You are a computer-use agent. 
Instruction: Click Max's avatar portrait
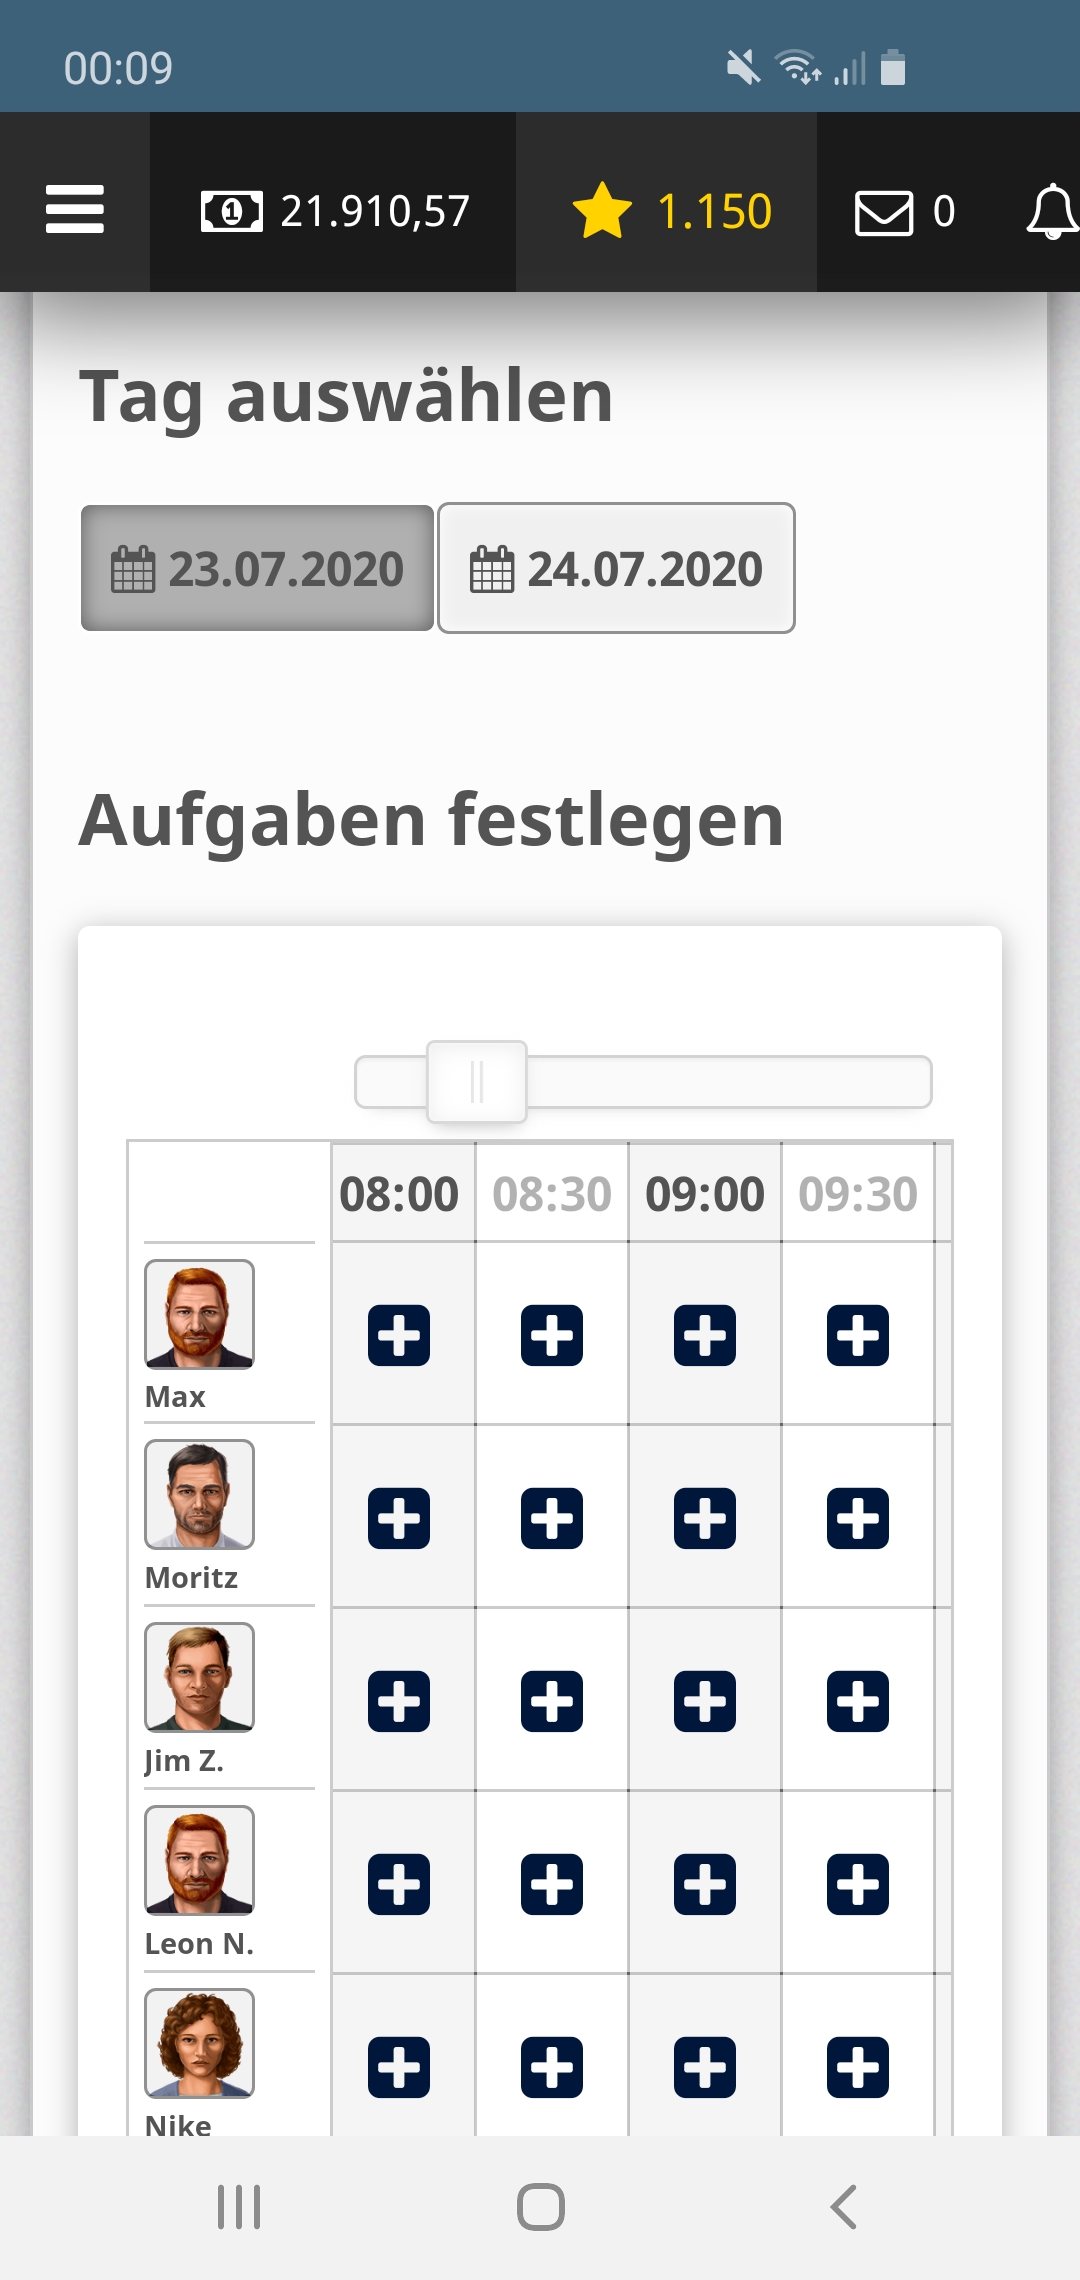point(200,1314)
